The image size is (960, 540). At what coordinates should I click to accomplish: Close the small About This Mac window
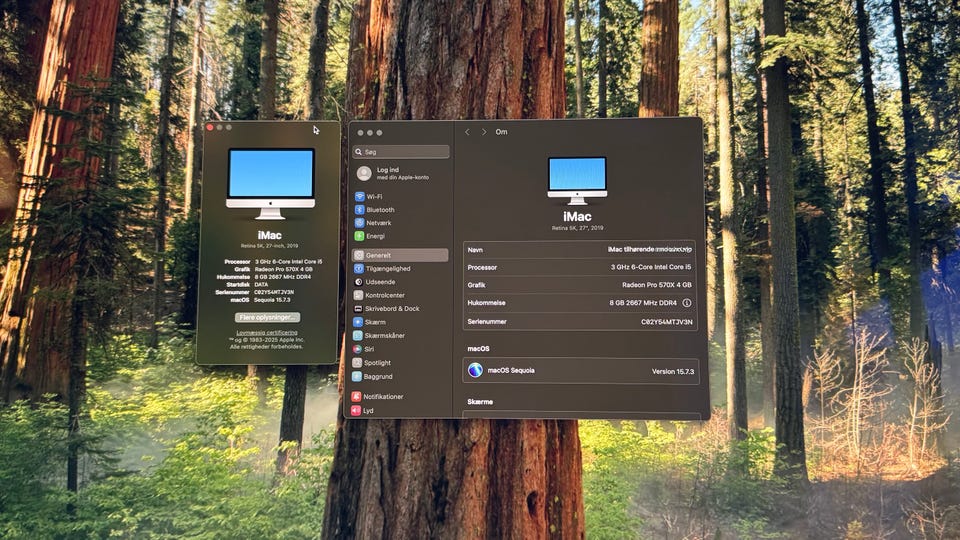[x=210, y=127]
